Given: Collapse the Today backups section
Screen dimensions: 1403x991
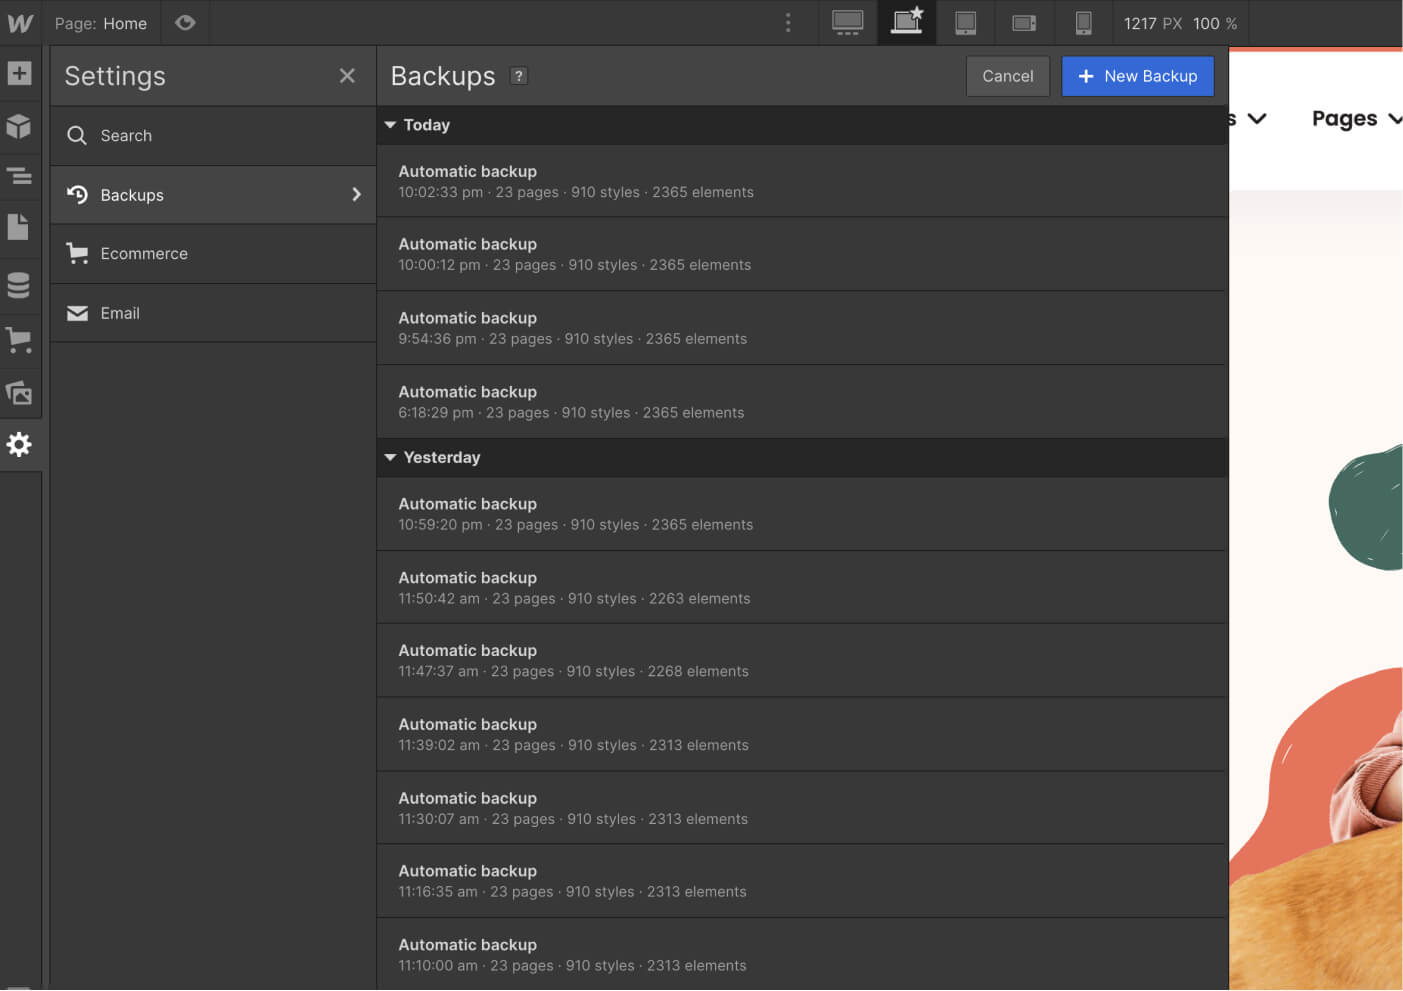Looking at the screenshot, I should (x=391, y=125).
